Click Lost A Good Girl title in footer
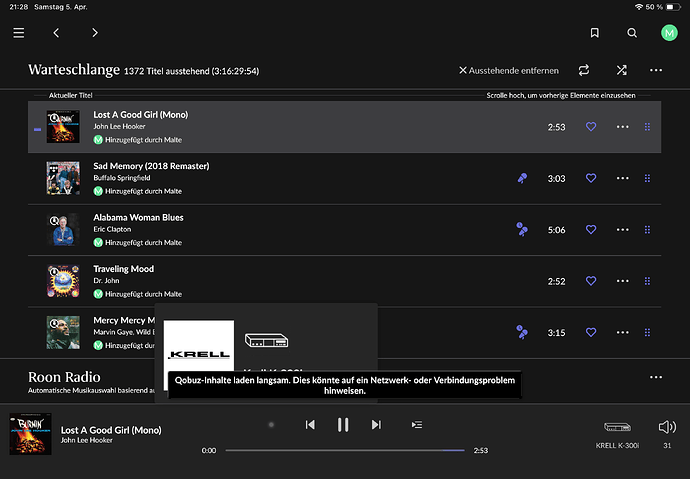Screen dimensions: 690x479 coord(111,430)
